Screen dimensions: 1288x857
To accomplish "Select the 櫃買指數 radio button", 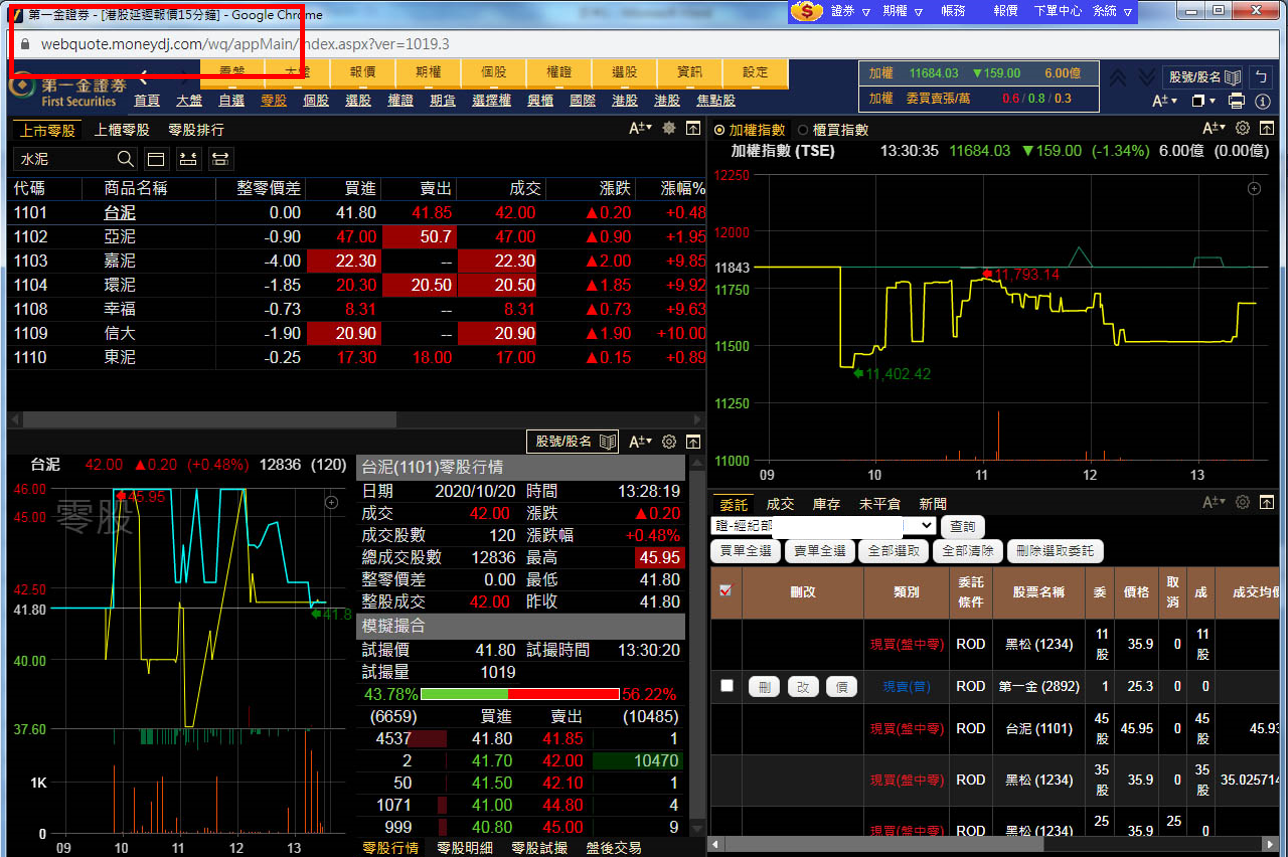I will [x=803, y=130].
